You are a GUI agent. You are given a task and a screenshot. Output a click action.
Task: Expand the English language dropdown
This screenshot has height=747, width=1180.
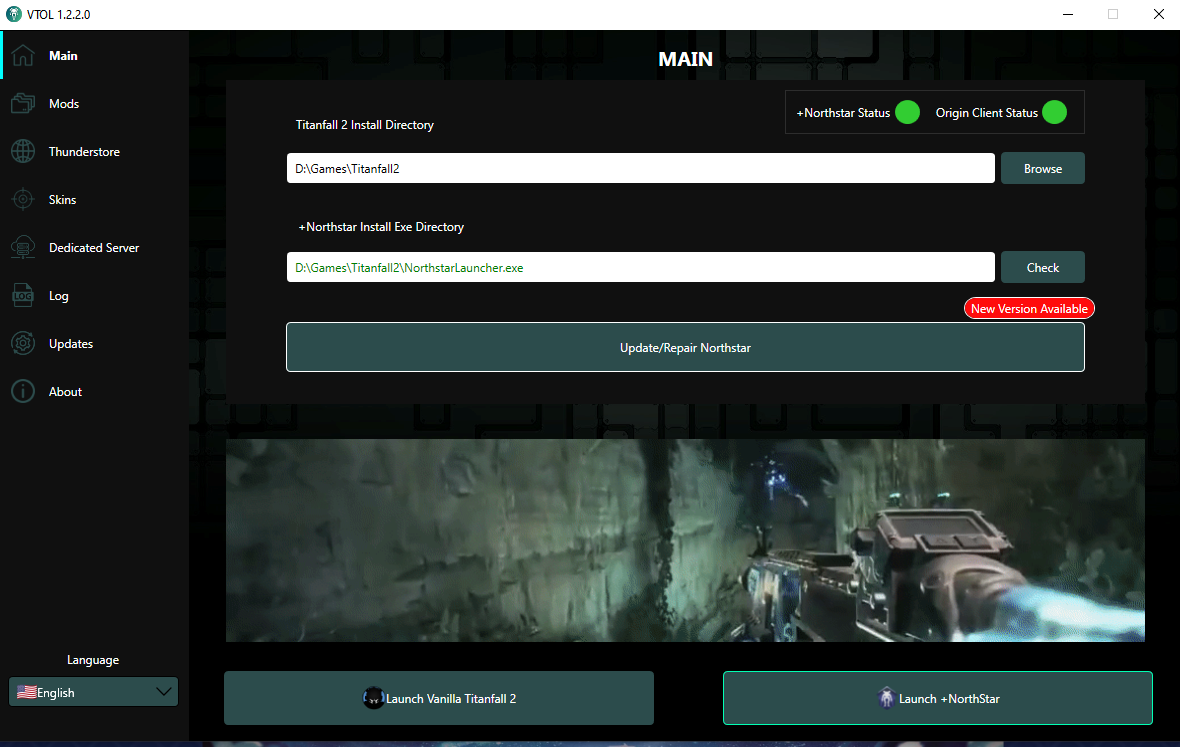(x=93, y=692)
